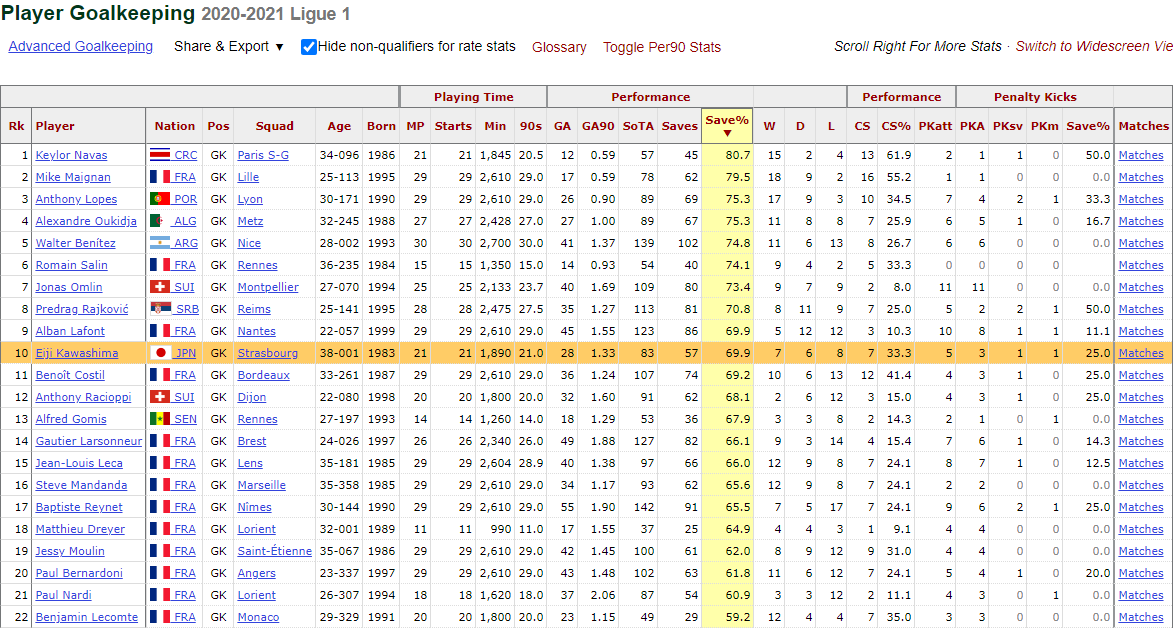Open Marseille squad page
The height and width of the screenshot is (628, 1173).
tap(262, 485)
